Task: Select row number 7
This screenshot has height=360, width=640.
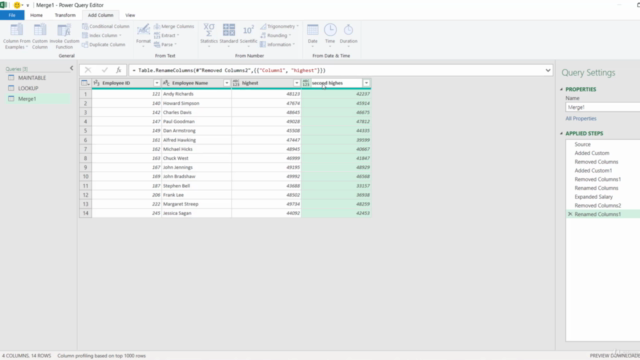Action: (x=85, y=149)
